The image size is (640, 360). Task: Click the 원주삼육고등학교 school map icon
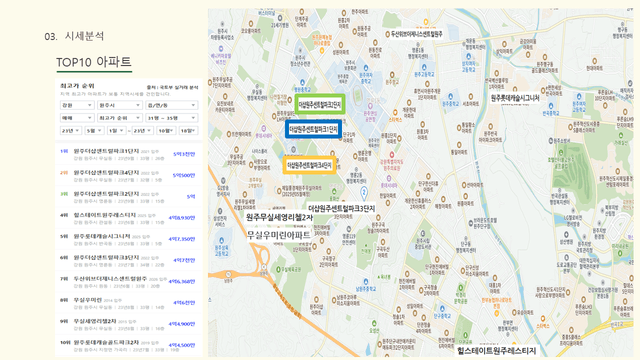(x=221, y=240)
